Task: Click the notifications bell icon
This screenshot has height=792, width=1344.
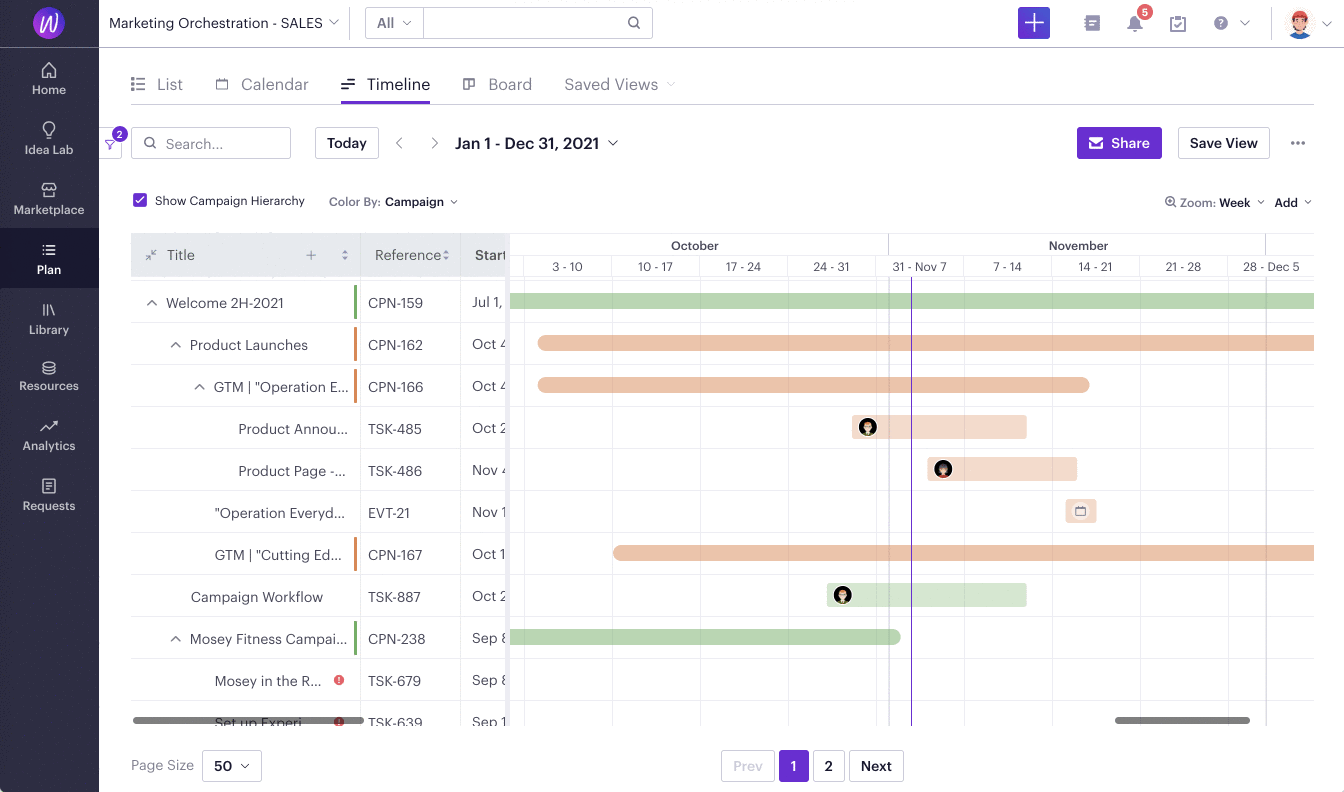Action: 1134,23
